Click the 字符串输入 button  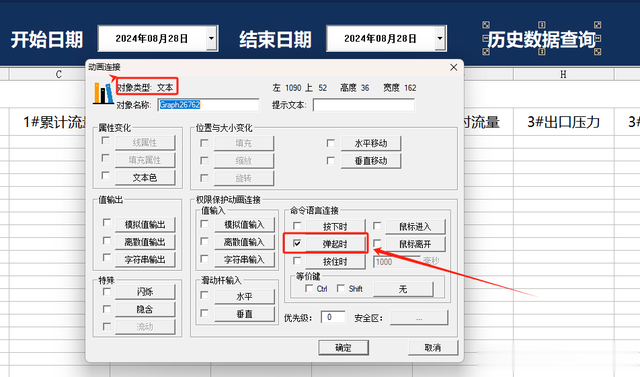[x=244, y=259]
